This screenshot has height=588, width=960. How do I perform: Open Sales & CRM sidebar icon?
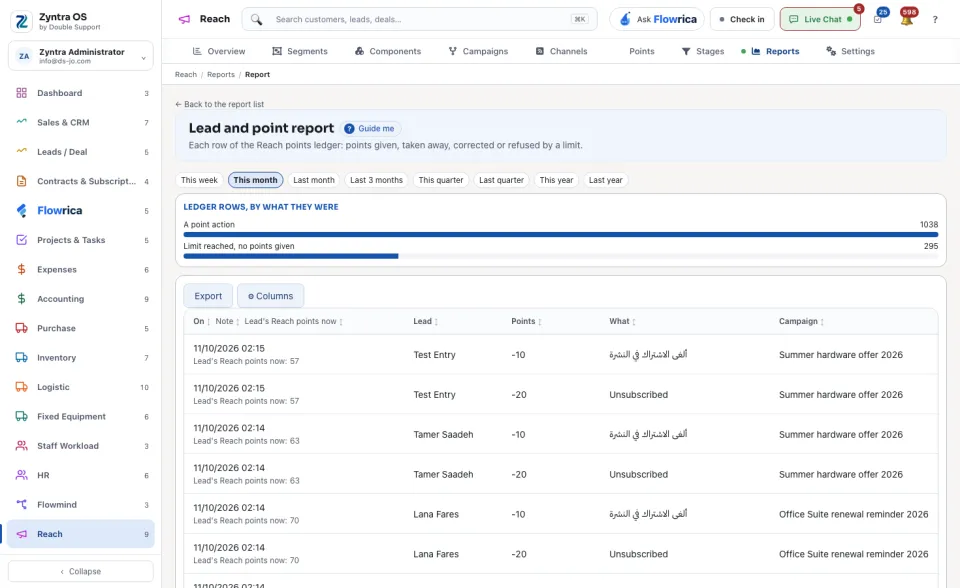pyautogui.click(x=21, y=122)
